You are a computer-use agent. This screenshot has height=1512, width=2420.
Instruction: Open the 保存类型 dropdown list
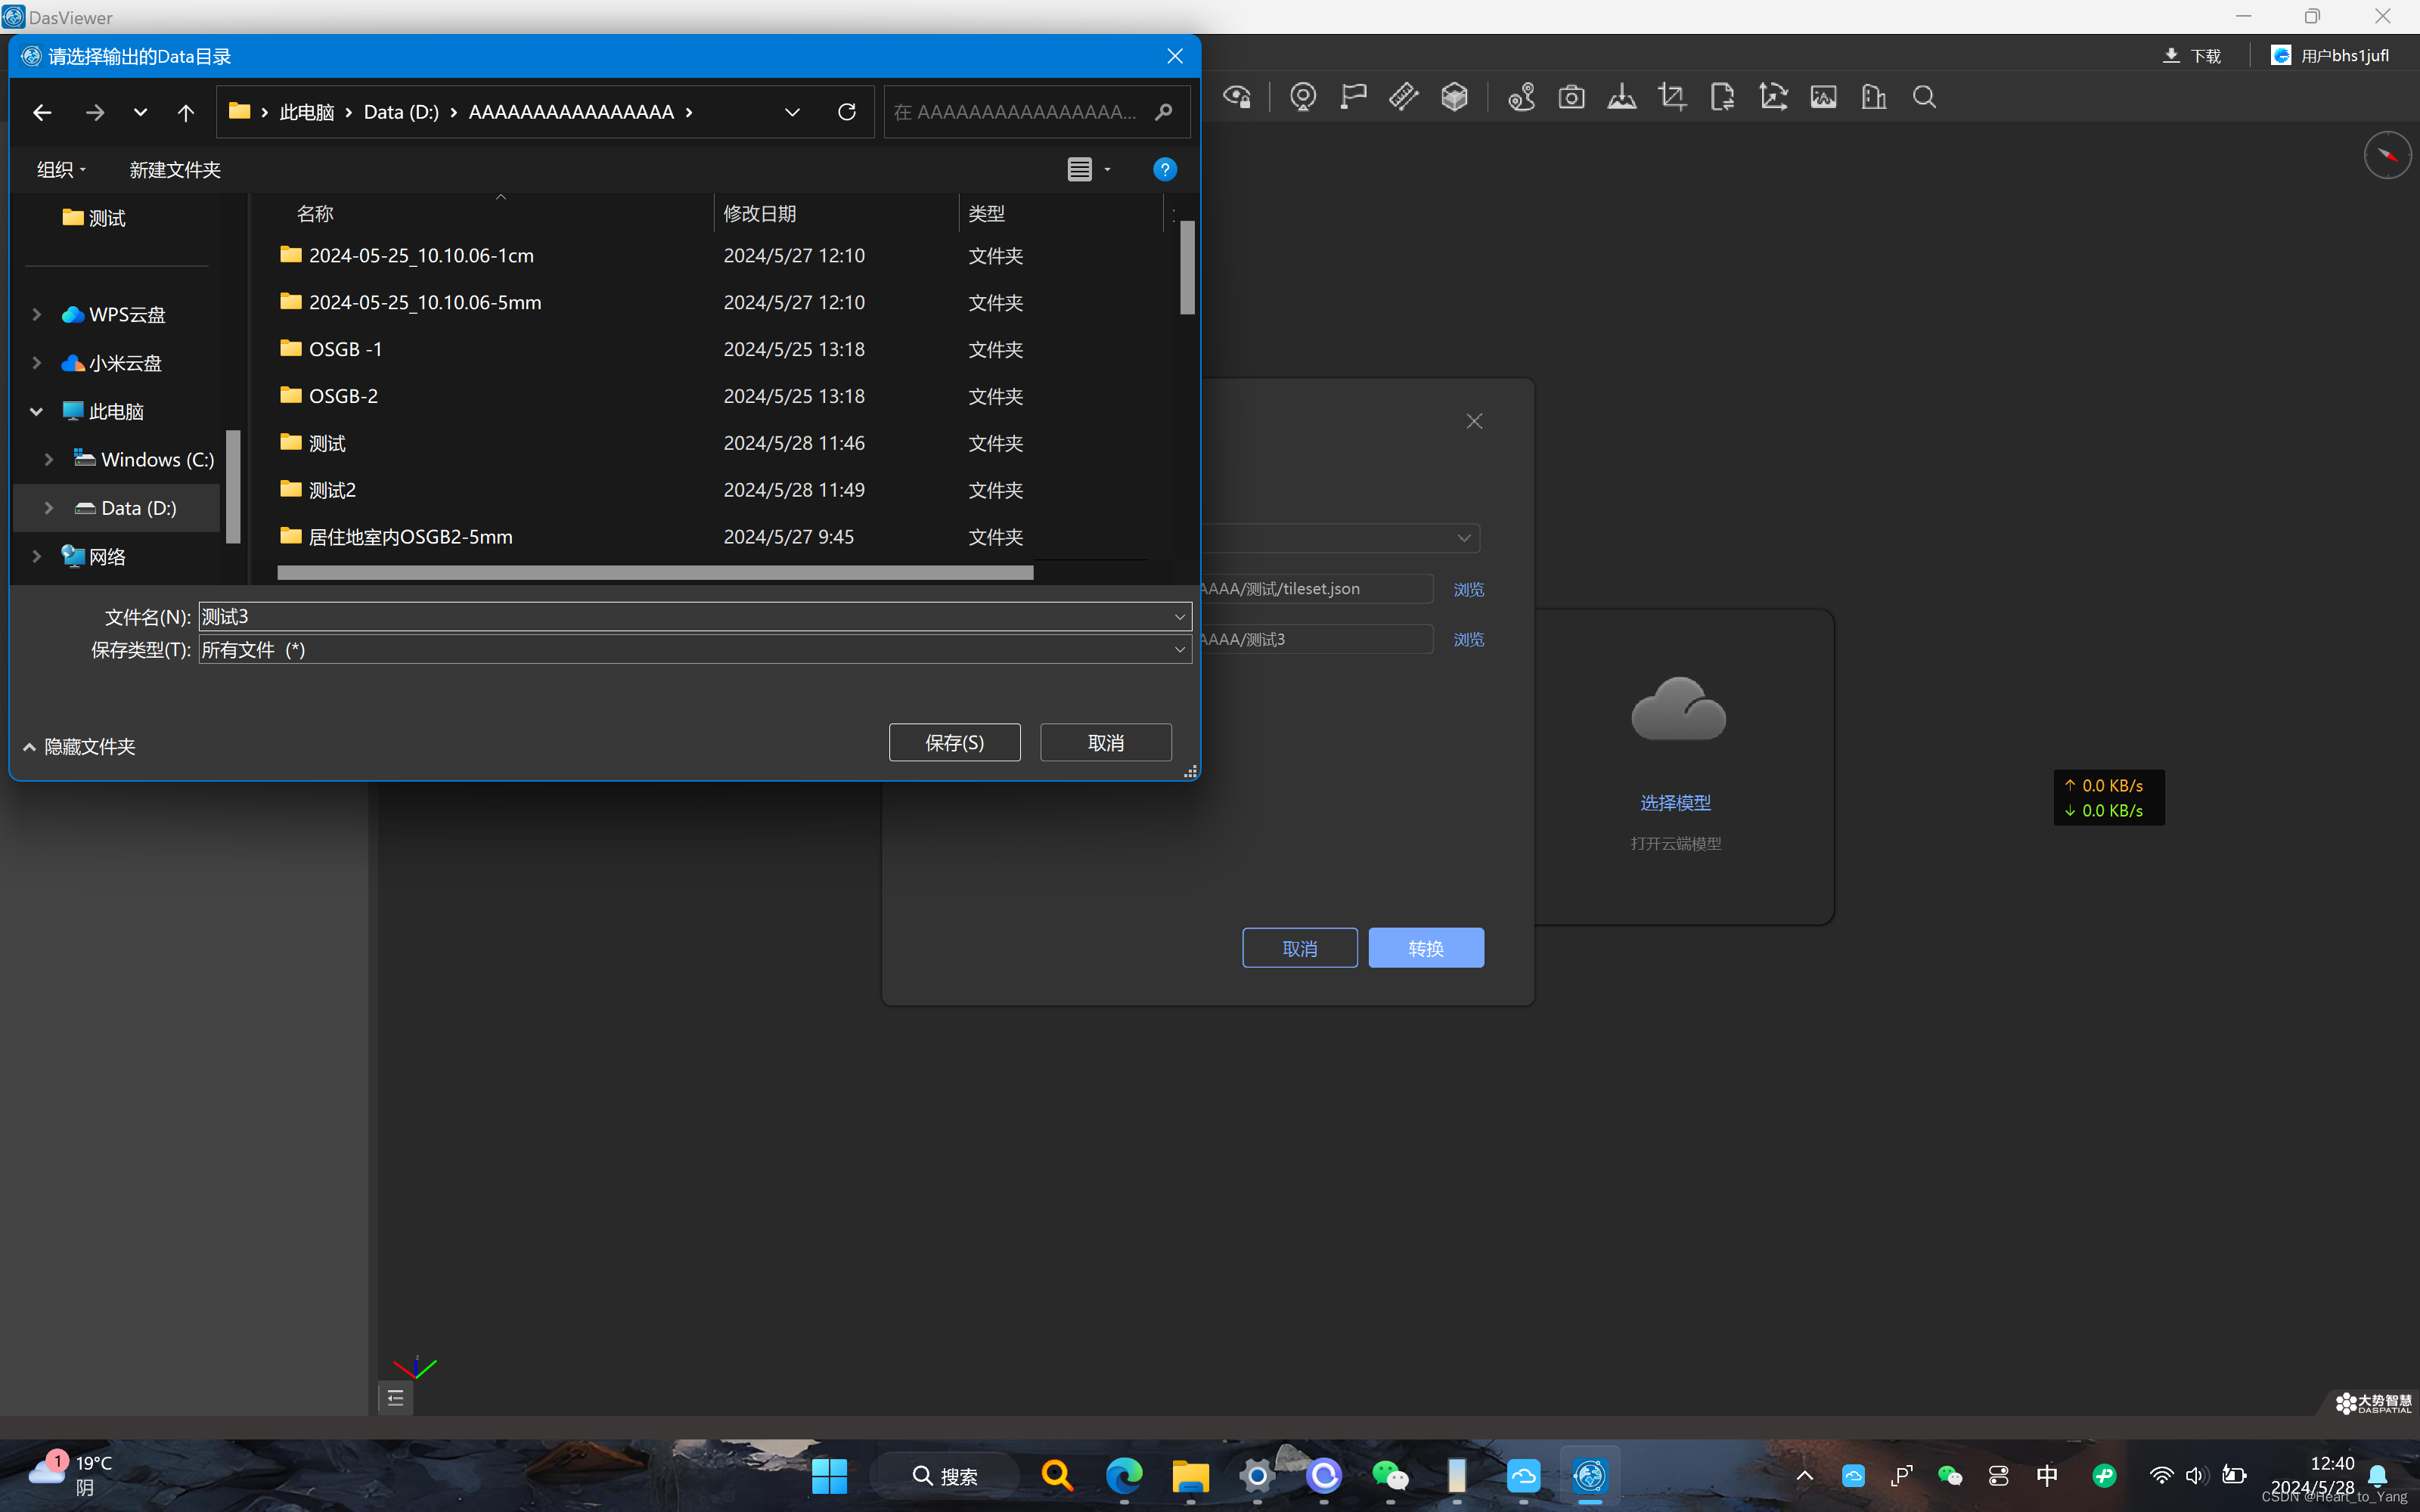click(1179, 650)
